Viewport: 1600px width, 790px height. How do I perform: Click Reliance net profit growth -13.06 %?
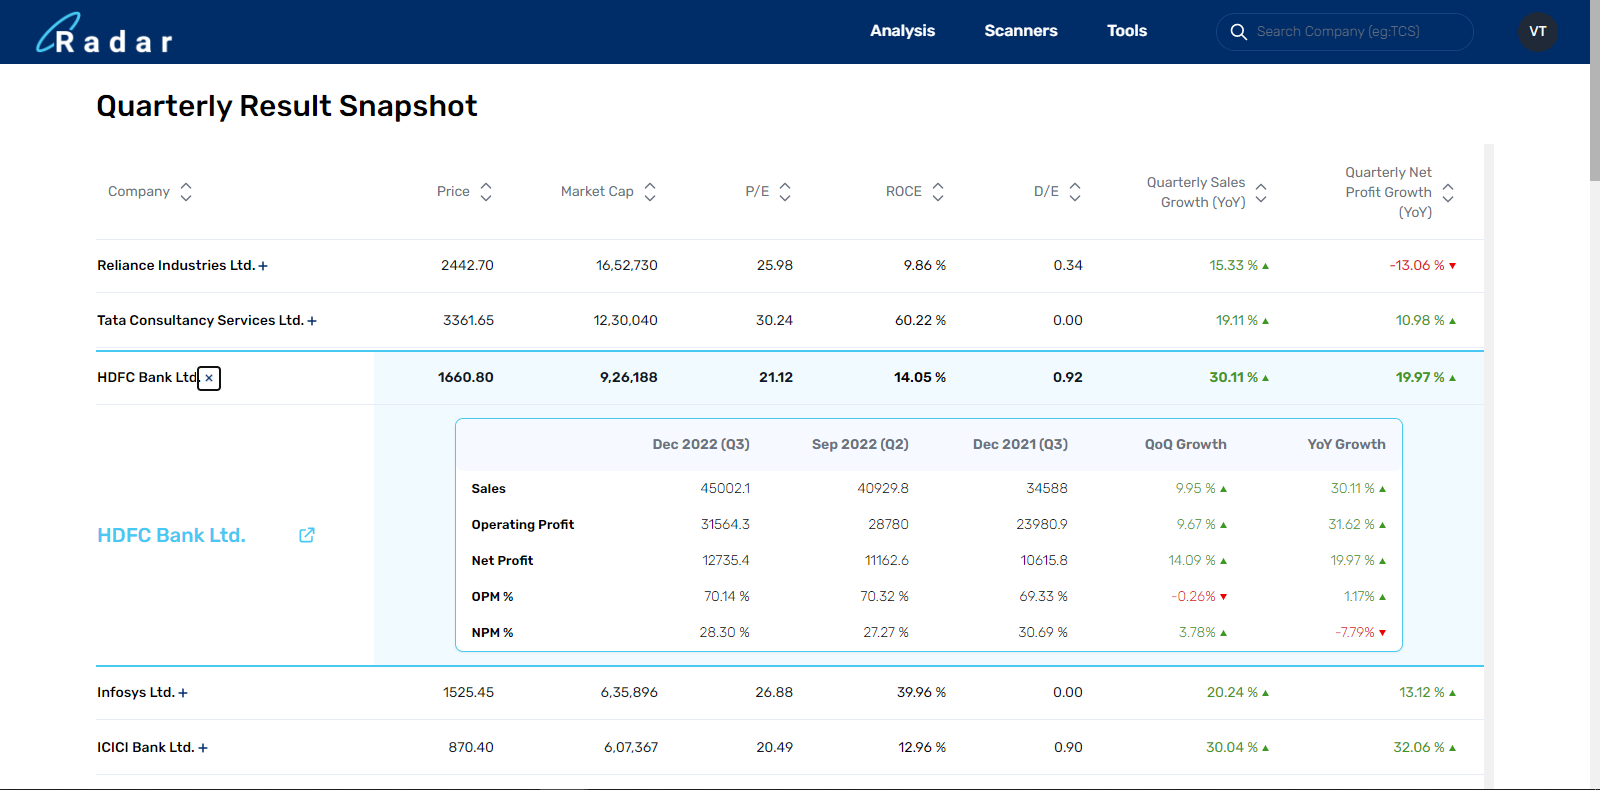click(1417, 265)
